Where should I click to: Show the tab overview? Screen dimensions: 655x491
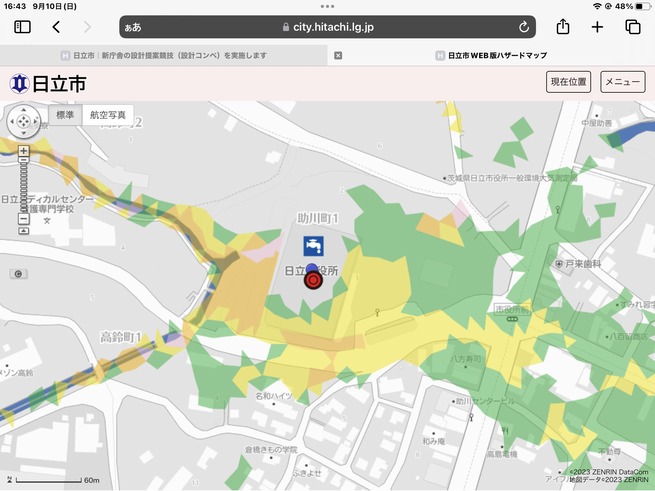632,27
